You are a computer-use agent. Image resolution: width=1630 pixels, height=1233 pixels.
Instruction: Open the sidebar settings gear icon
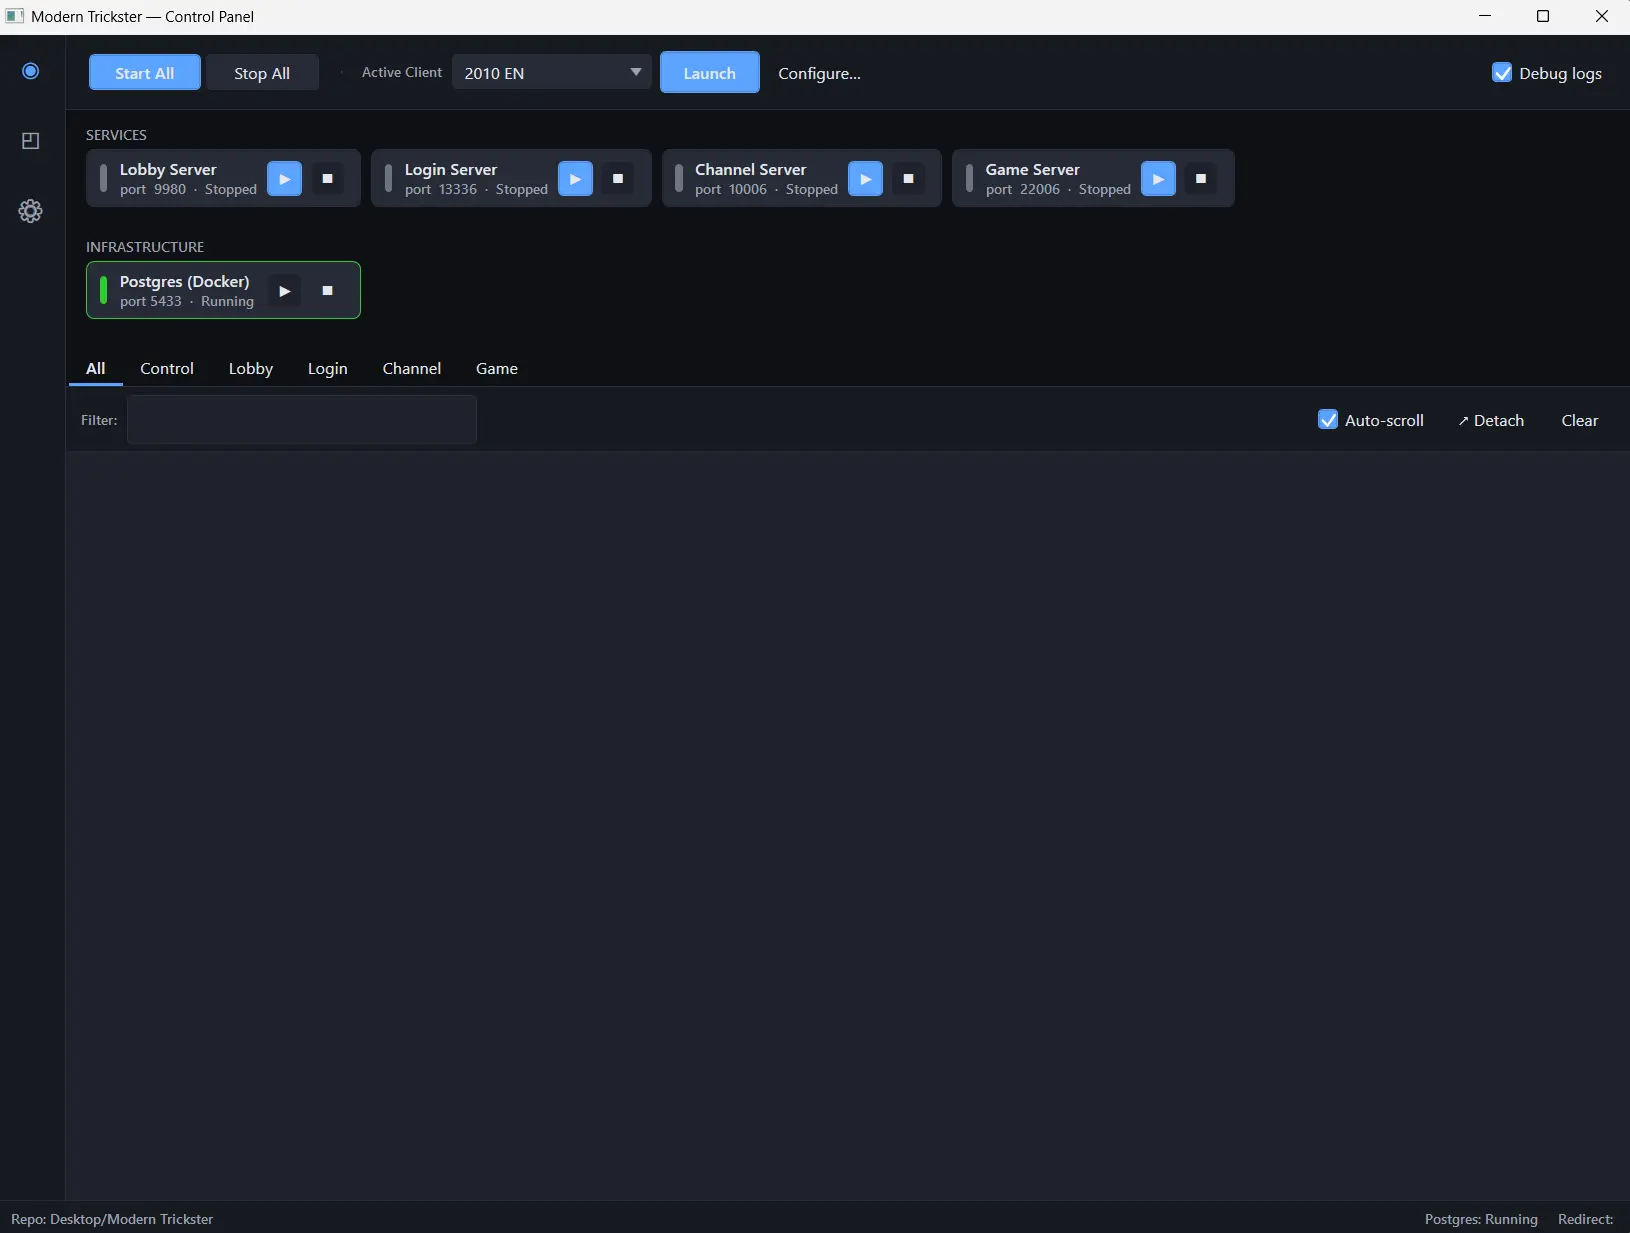click(x=31, y=211)
